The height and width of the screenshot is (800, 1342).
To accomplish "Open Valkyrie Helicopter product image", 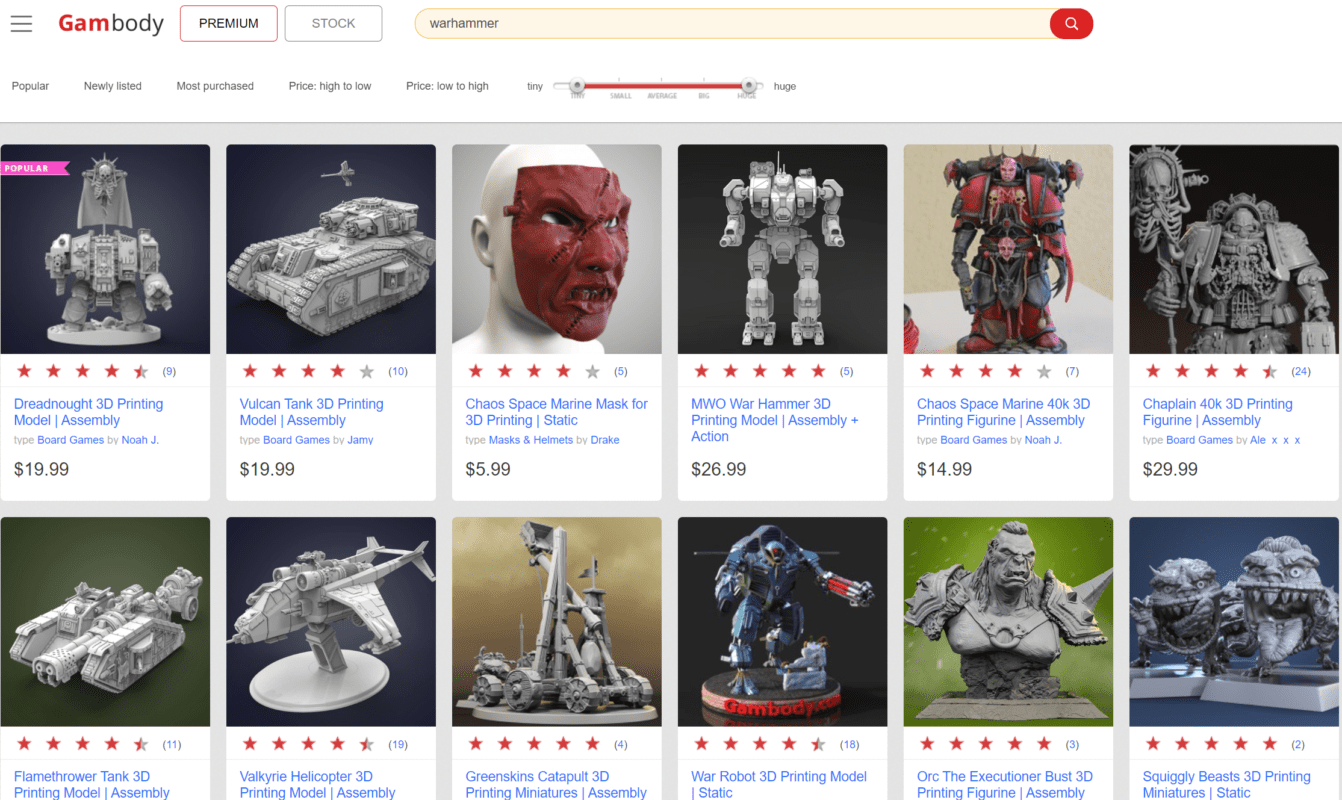I will pos(331,622).
